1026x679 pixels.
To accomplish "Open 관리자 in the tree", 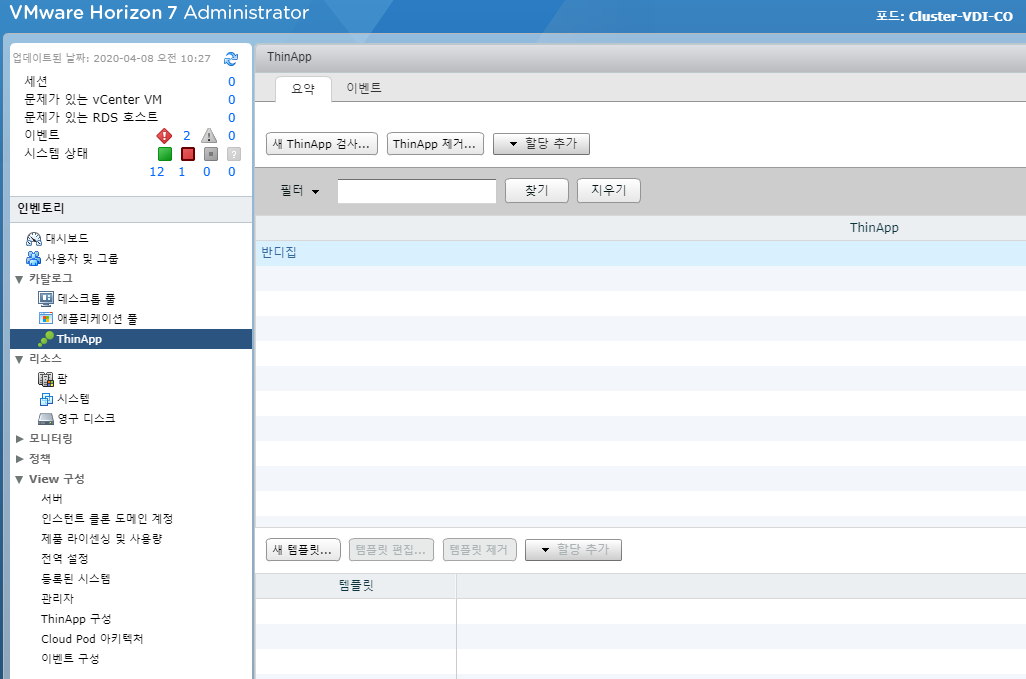I will (x=58, y=599).
